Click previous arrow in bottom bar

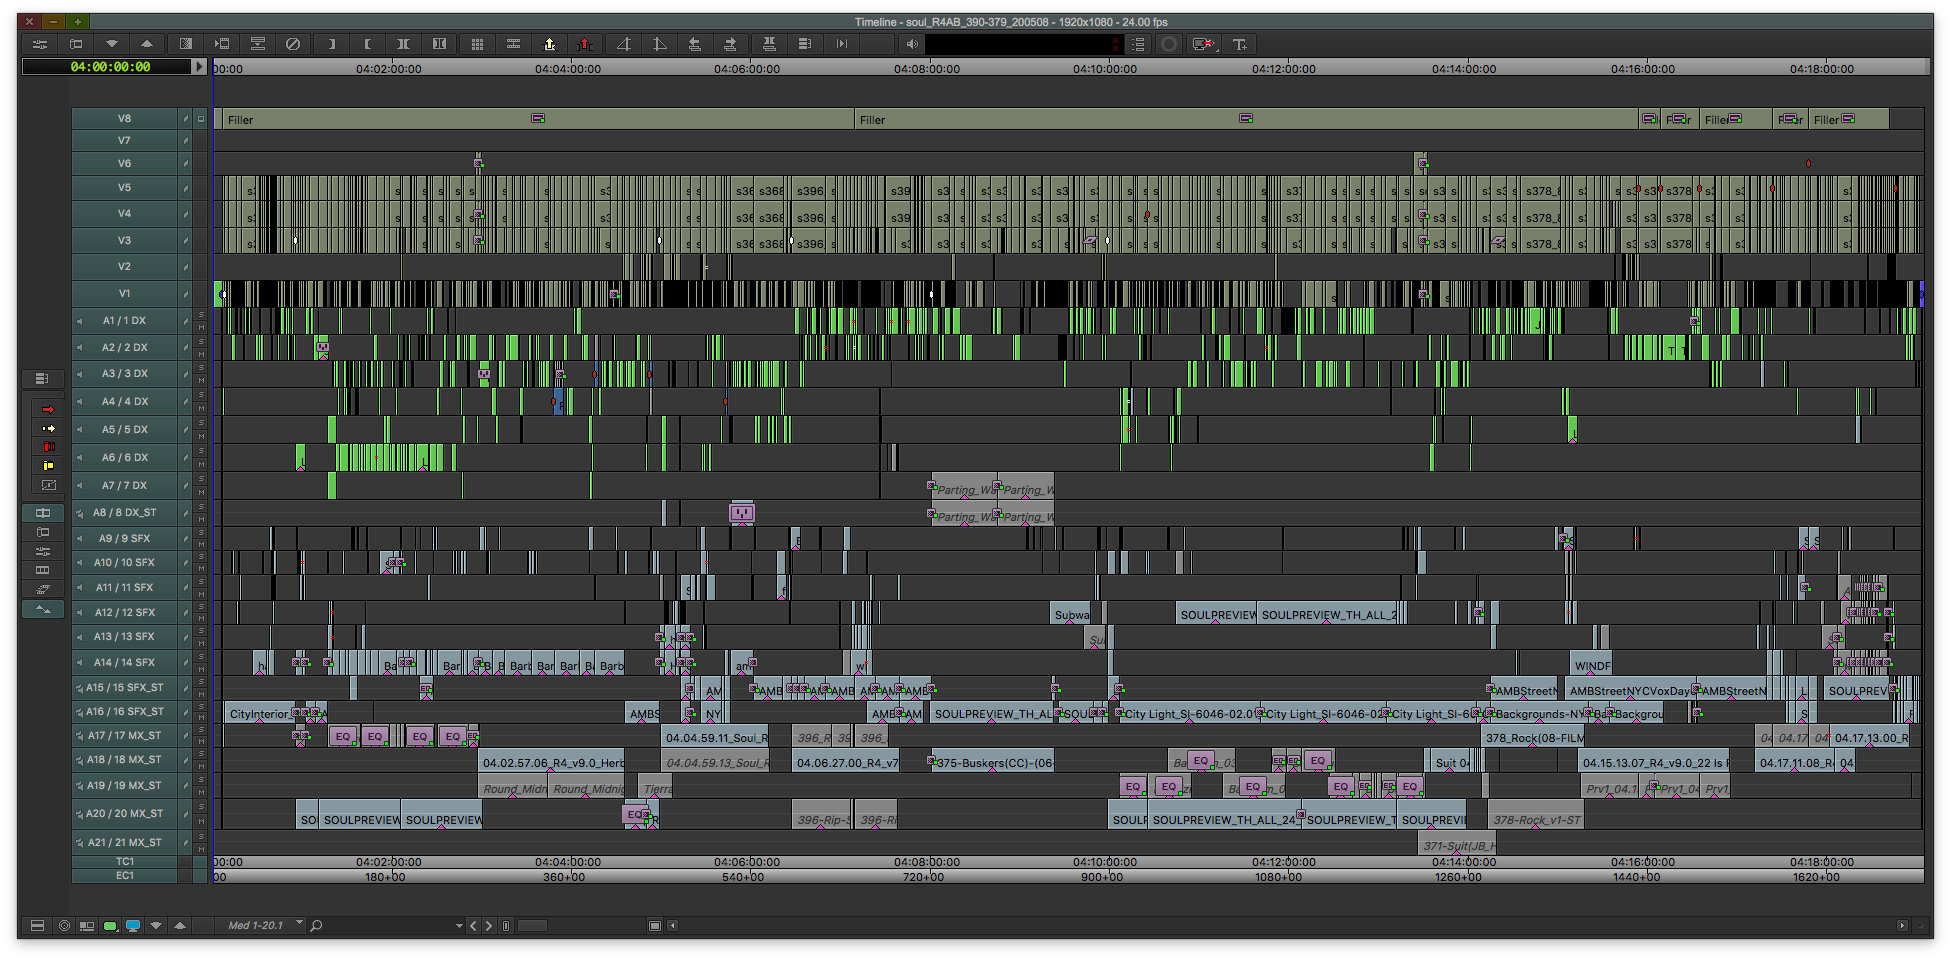pos(474,926)
